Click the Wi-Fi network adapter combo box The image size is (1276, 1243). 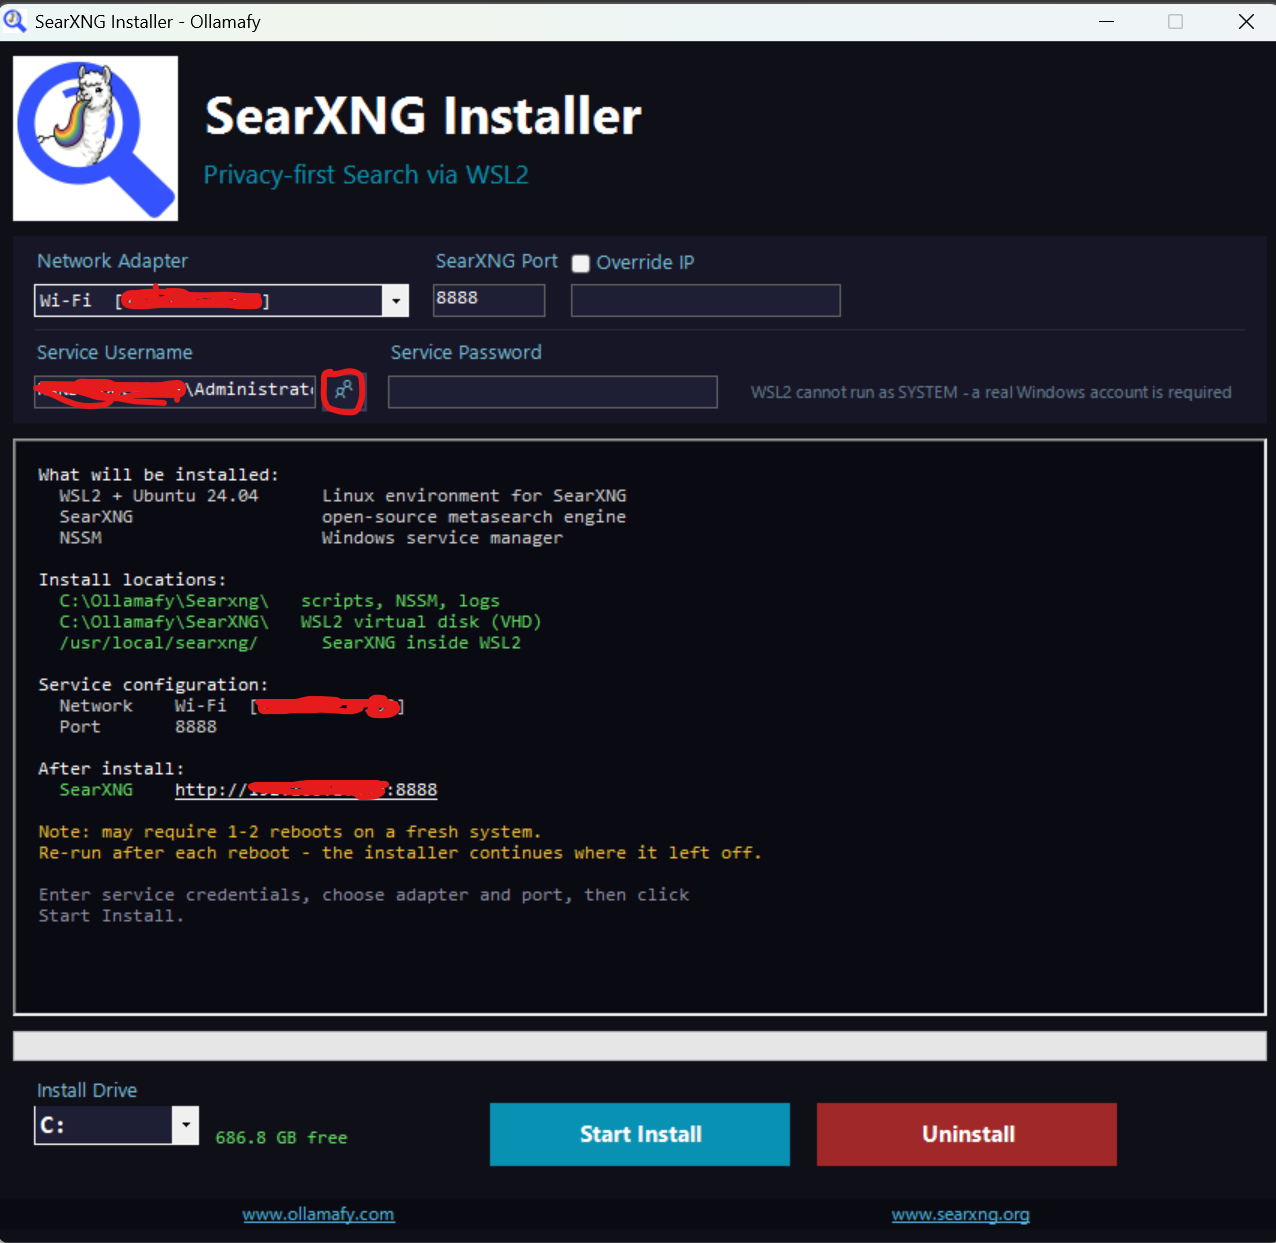(x=221, y=301)
